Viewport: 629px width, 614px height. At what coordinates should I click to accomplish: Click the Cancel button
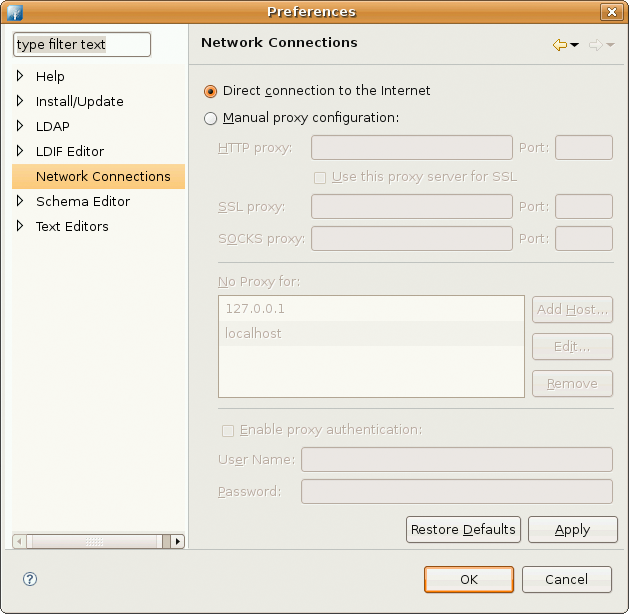click(566, 579)
